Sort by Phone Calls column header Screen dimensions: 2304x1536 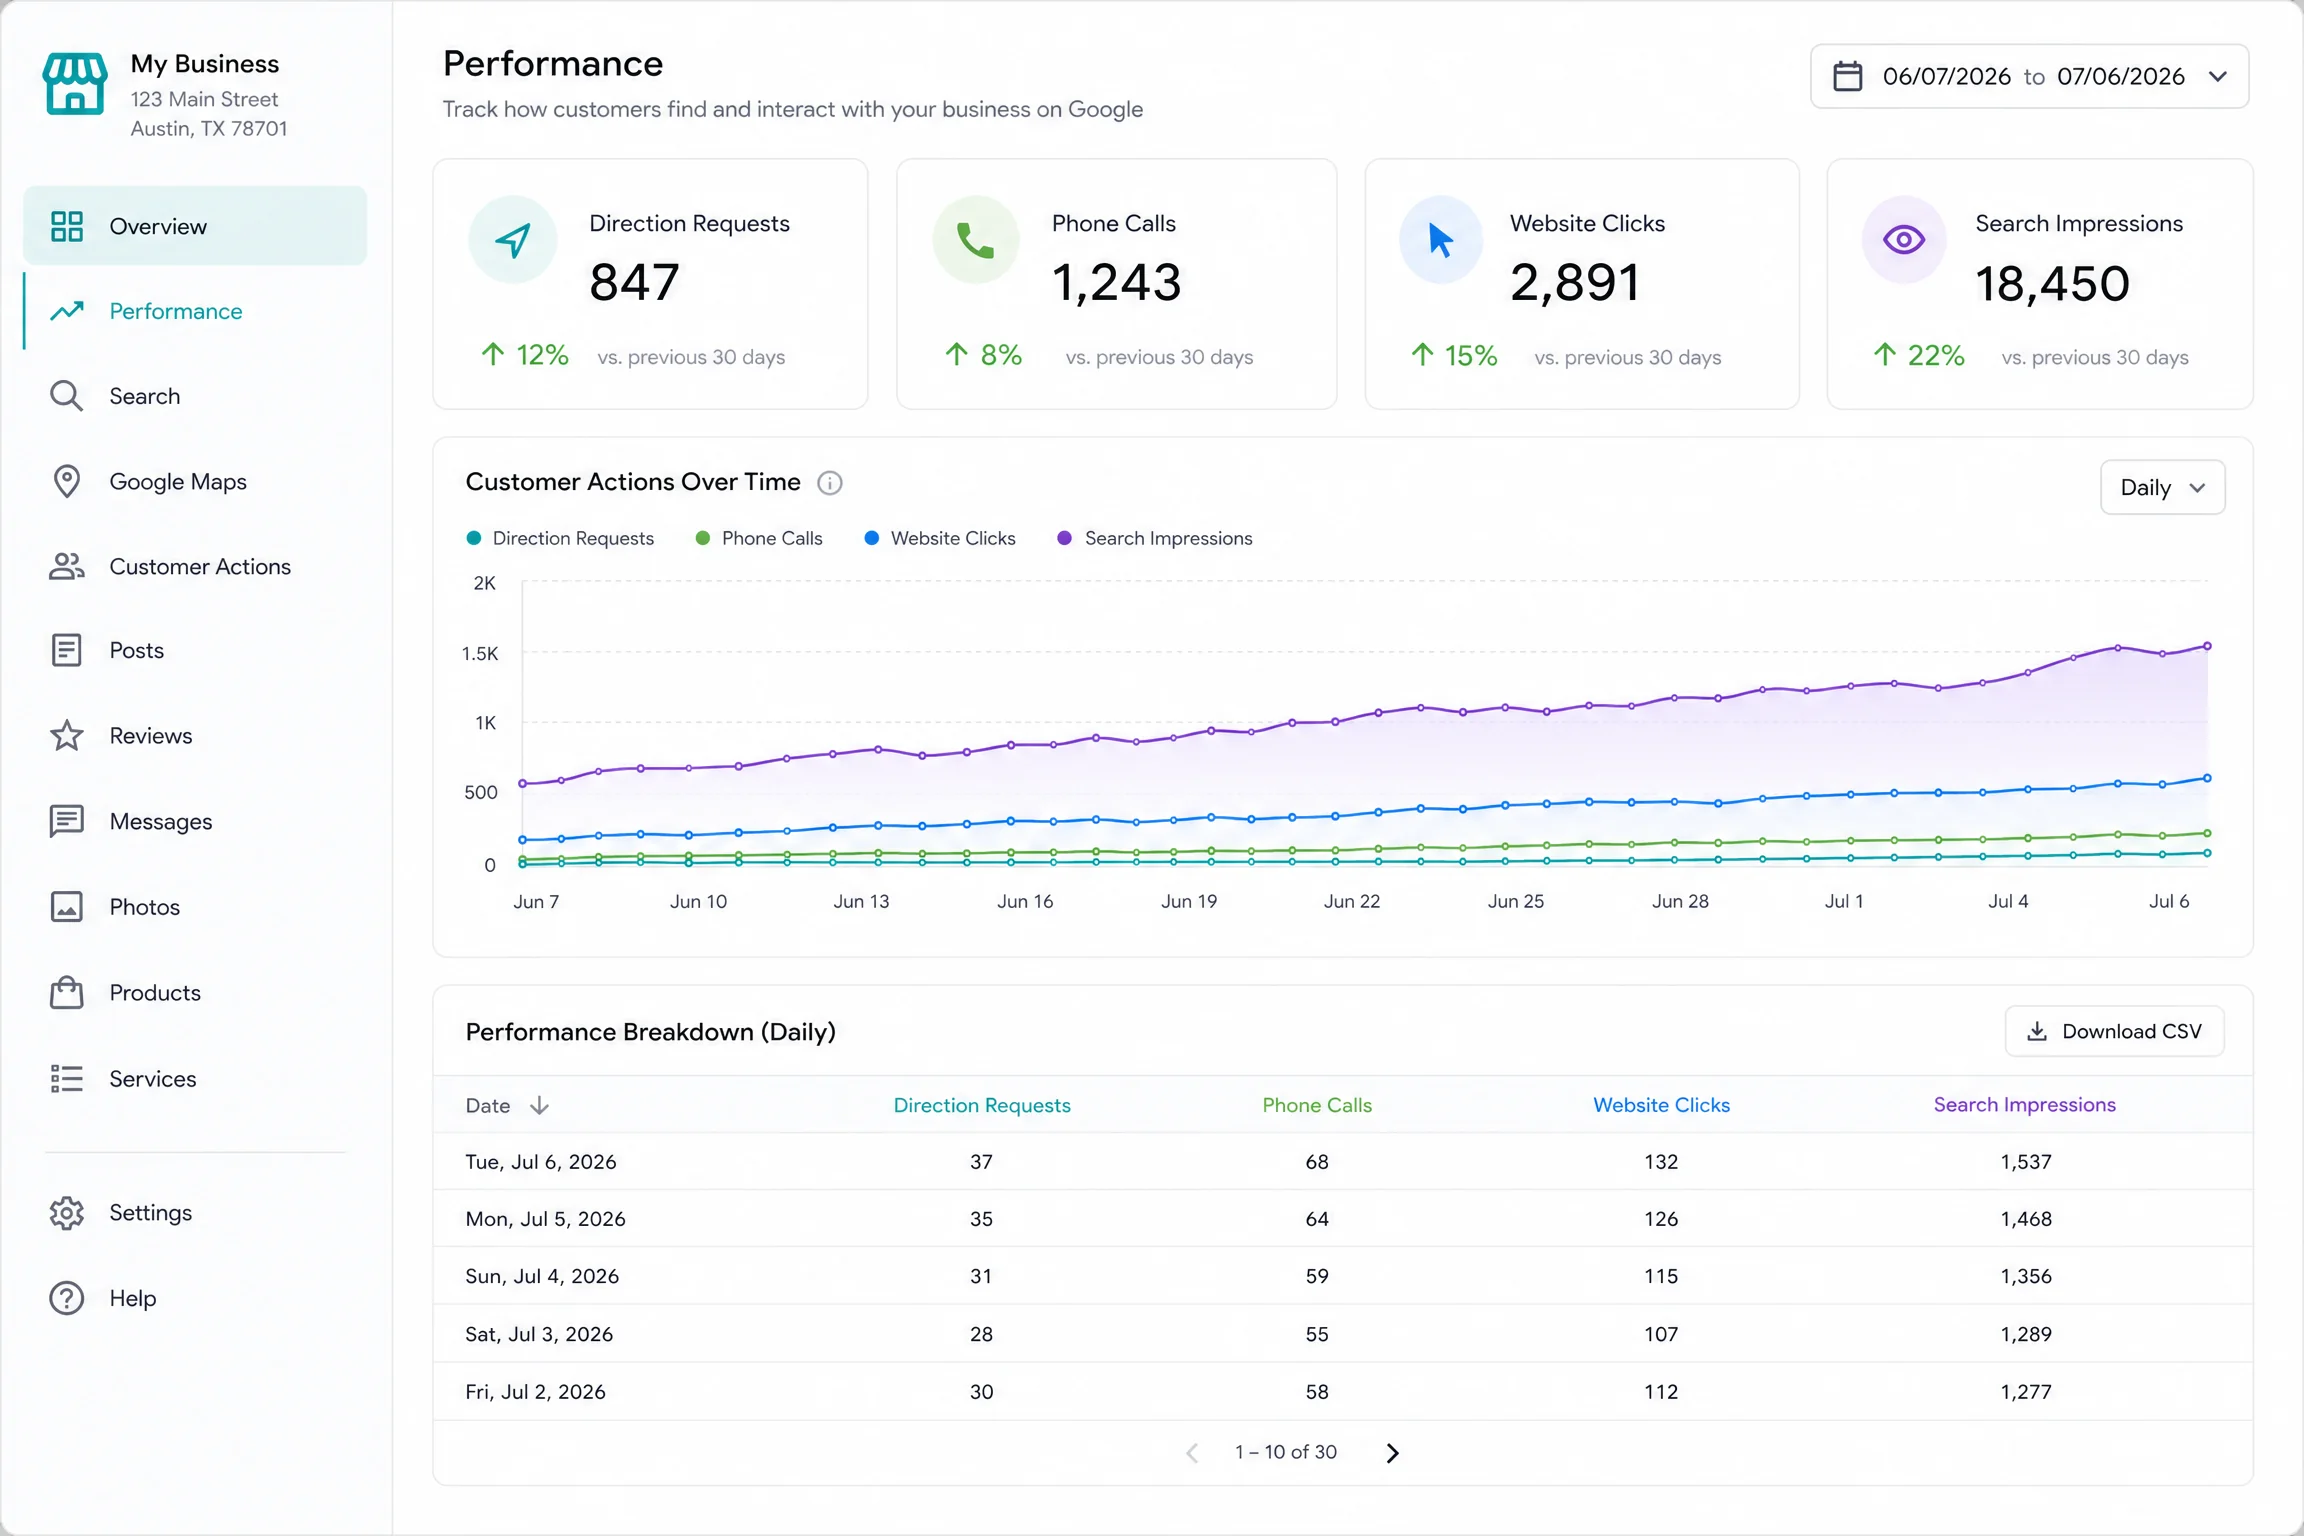(x=1317, y=1105)
